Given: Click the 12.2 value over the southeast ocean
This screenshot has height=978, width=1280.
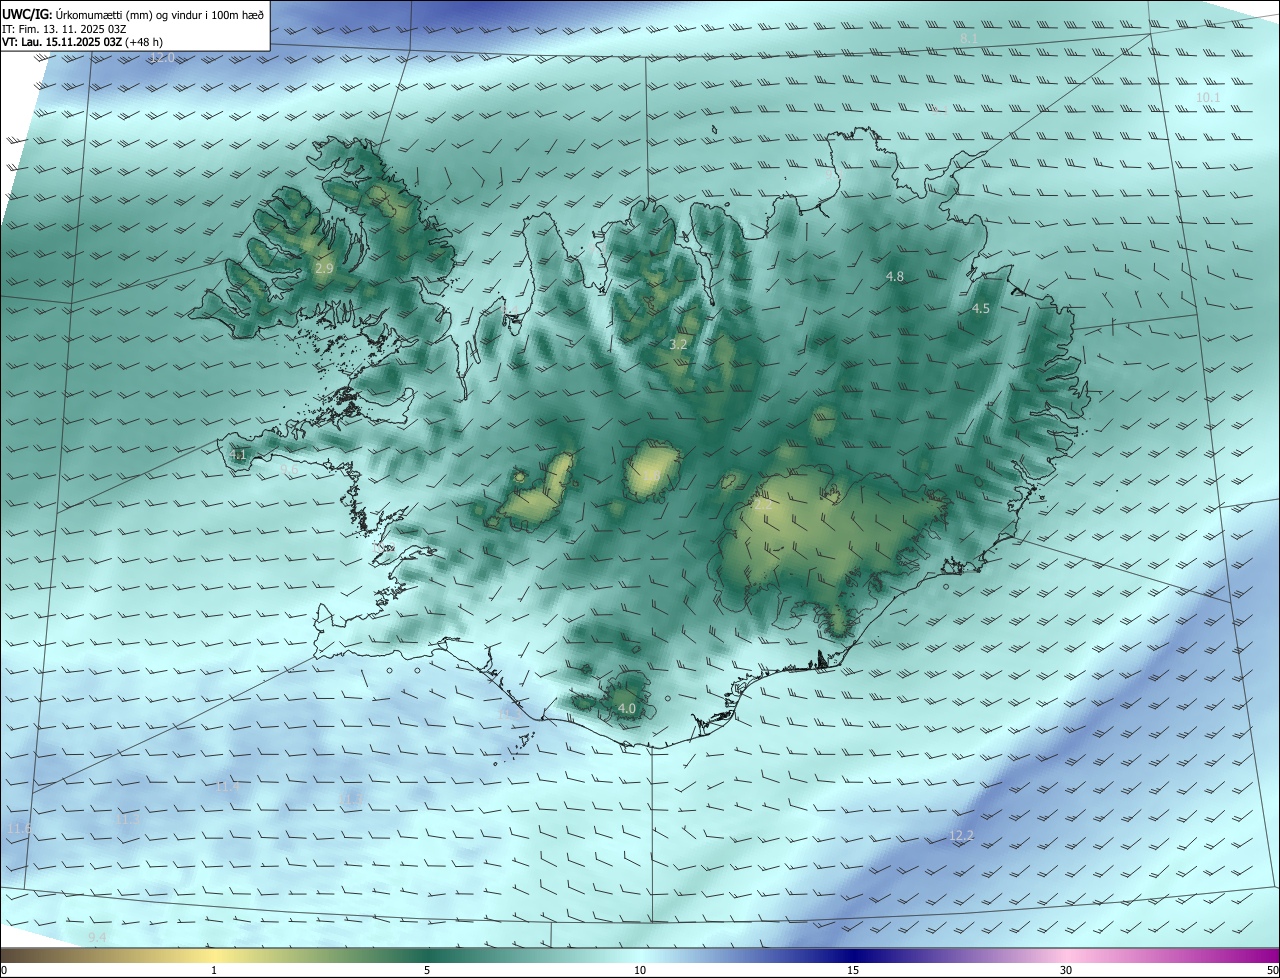Looking at the screenshot, I should 961,835.
